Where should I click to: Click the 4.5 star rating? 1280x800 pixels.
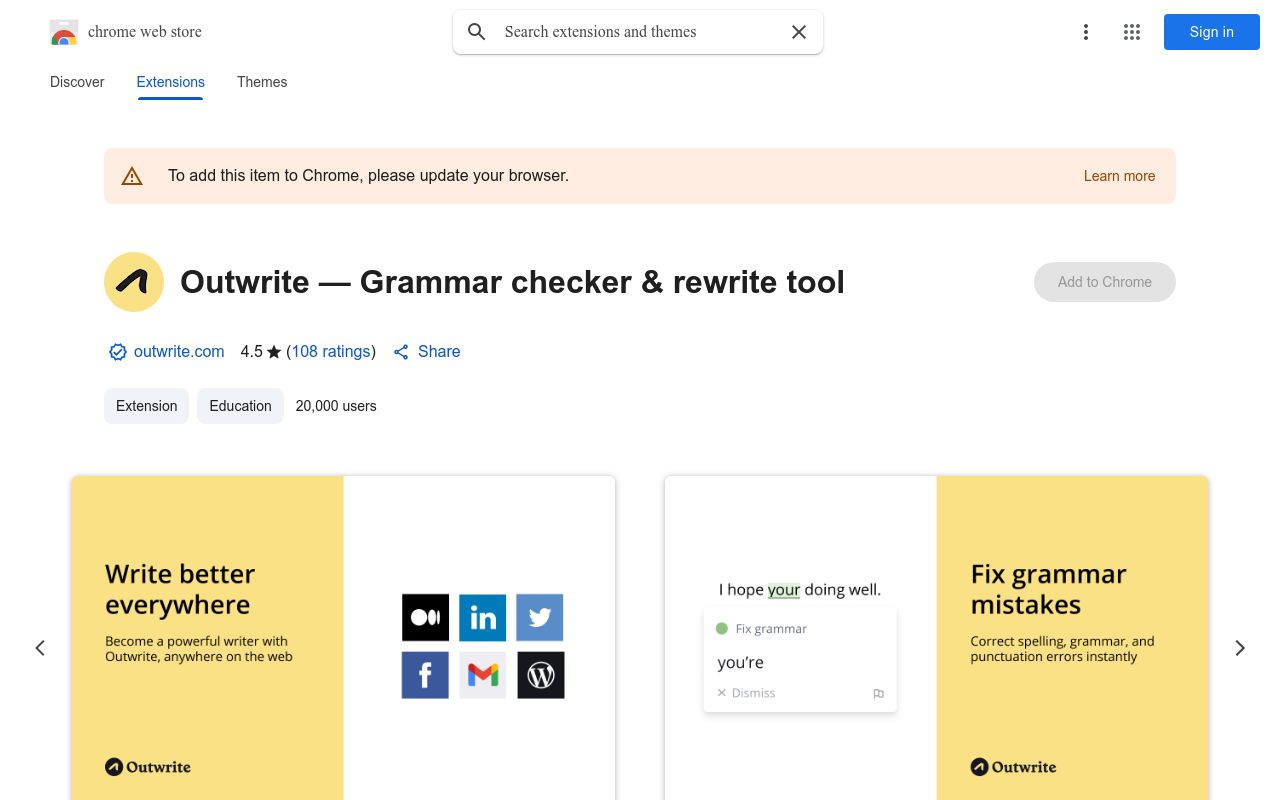click(x=261, y=352)
